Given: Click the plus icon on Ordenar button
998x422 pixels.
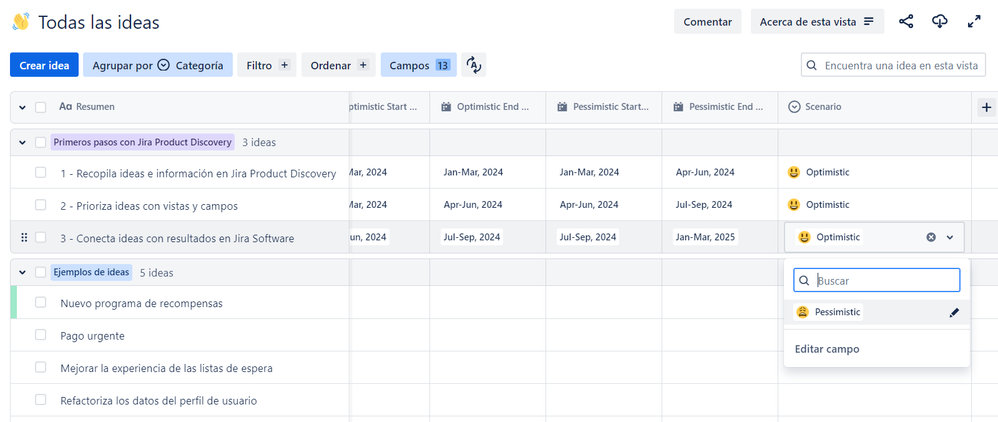Looking at the screenshot, I should pyautogui.click(x=363, y=65).
